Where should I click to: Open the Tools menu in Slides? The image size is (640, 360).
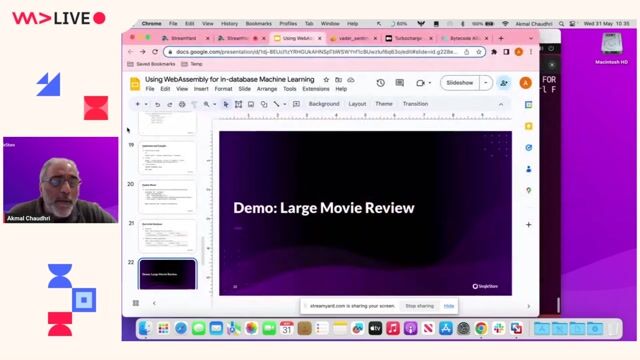coord(289,89)
